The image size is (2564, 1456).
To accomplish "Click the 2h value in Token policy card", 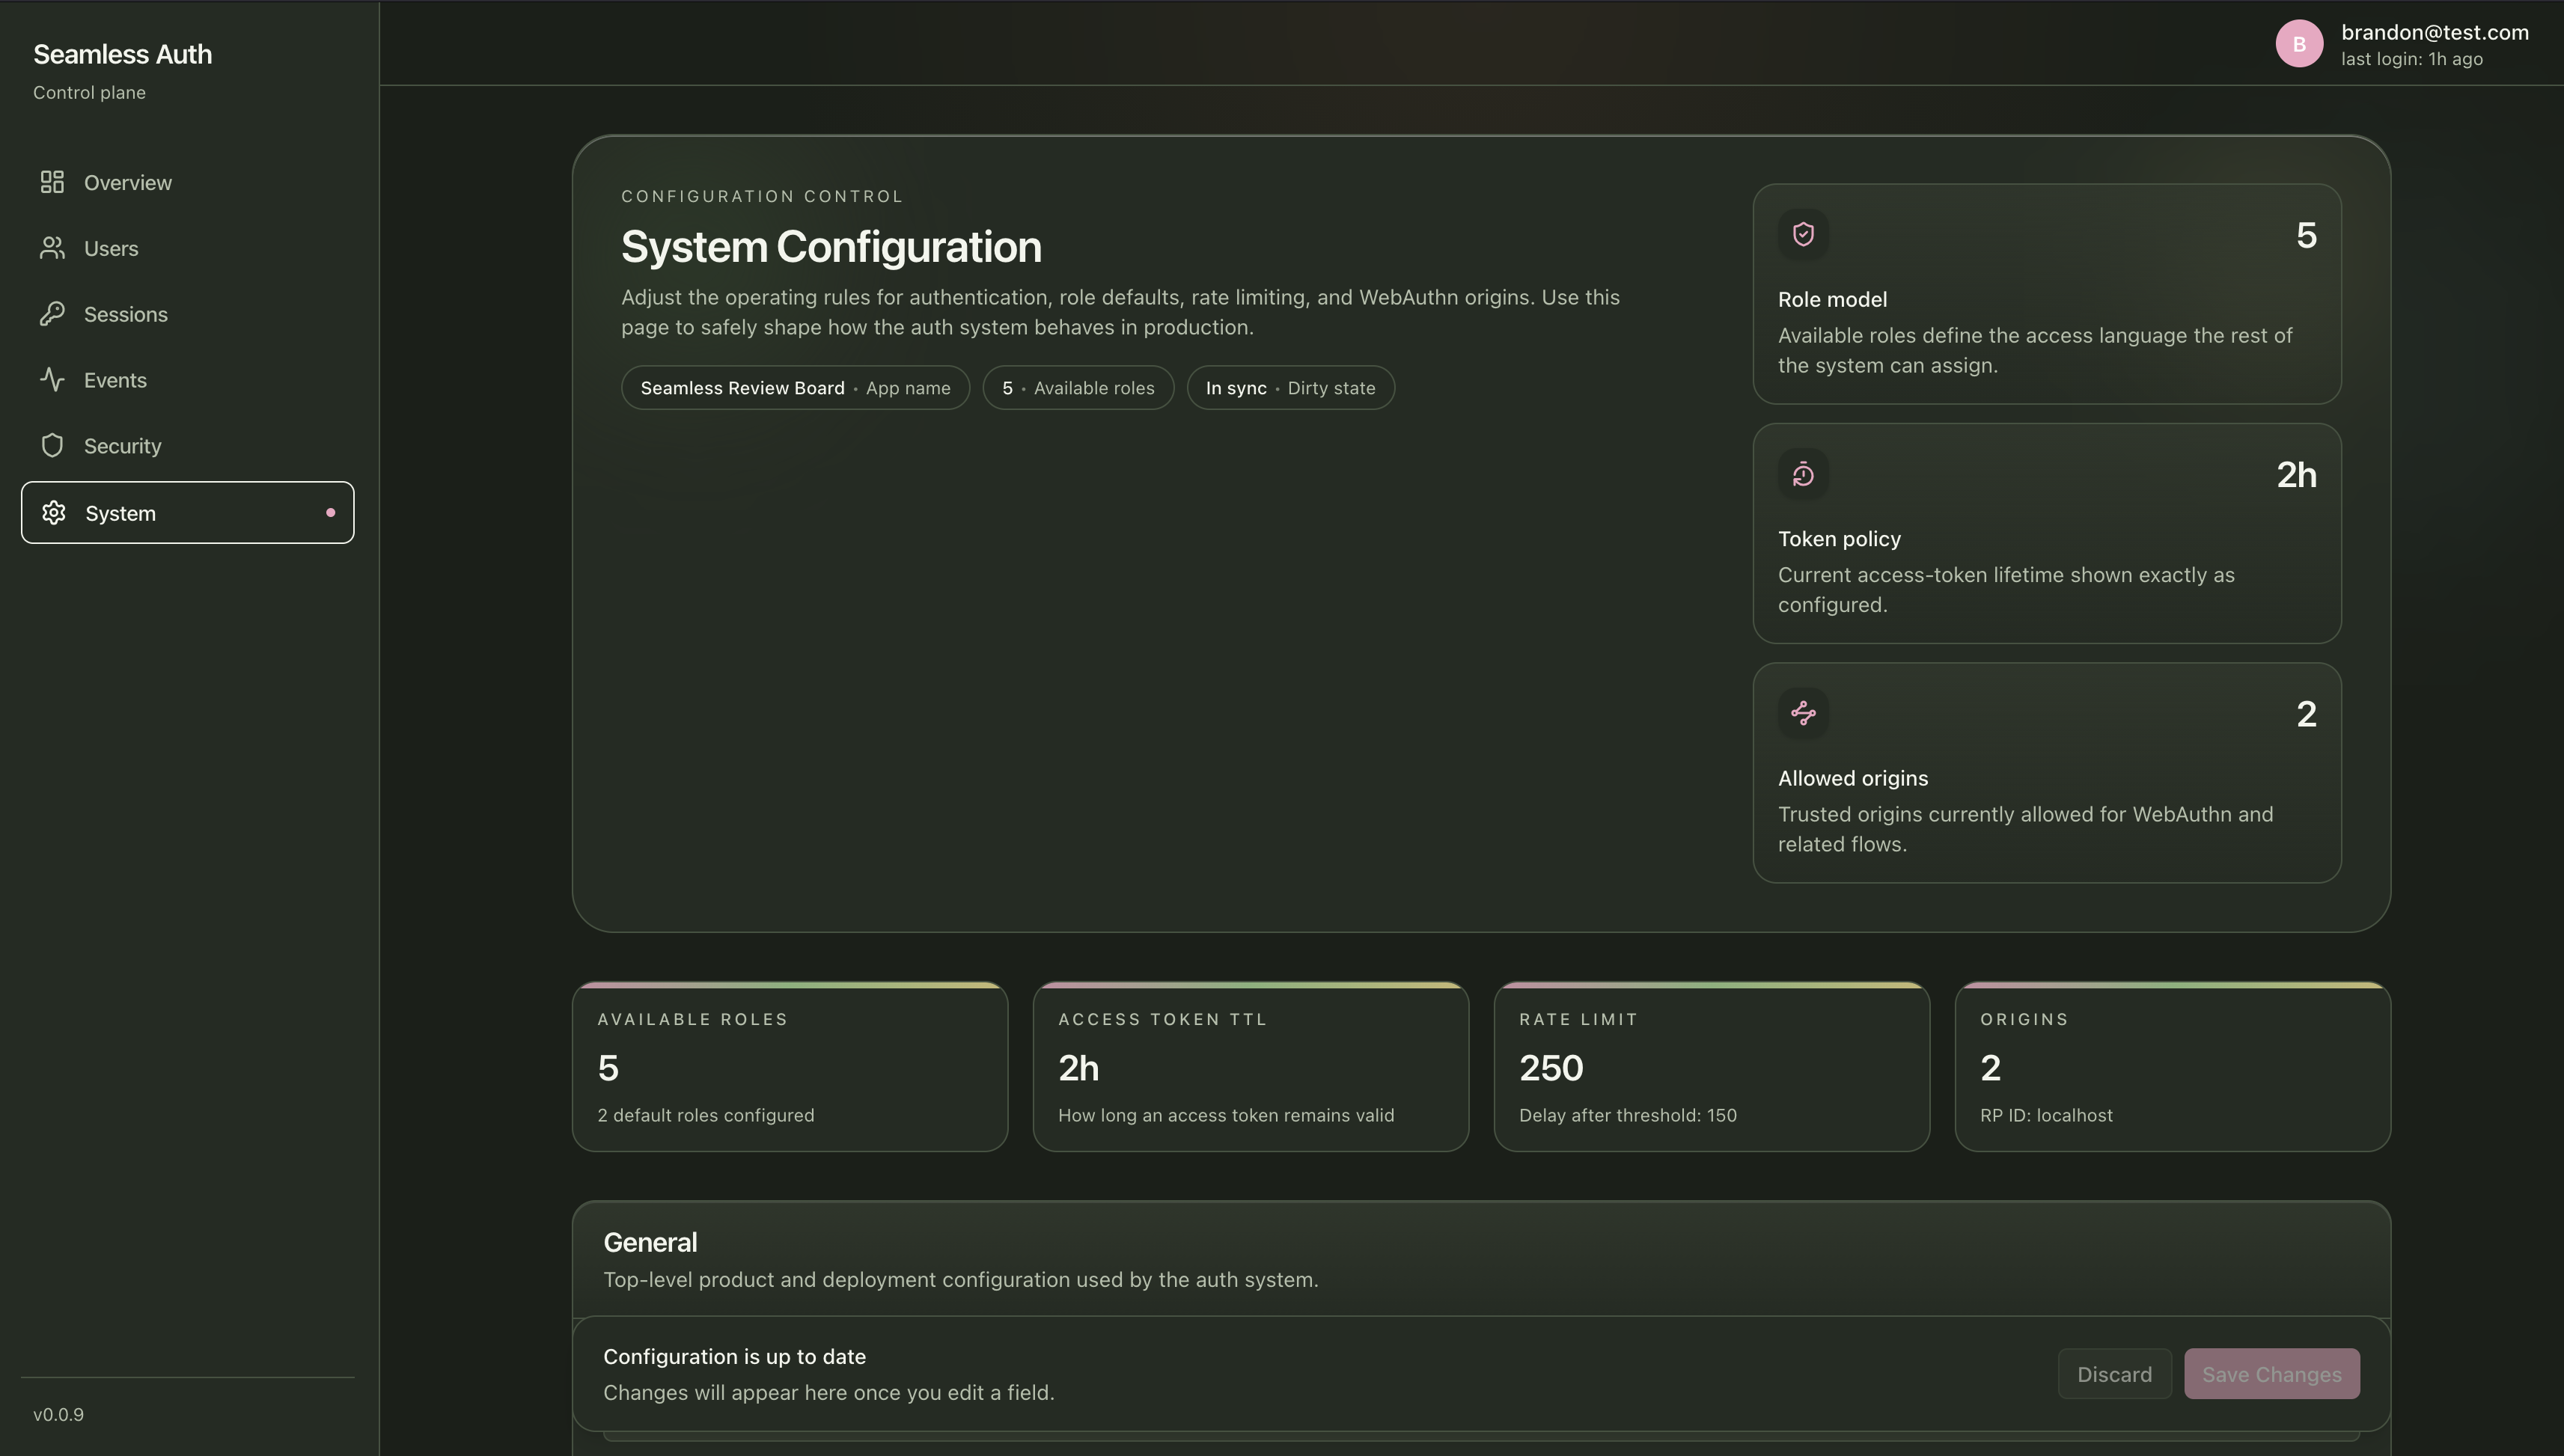I will [x=2296, y=475].
